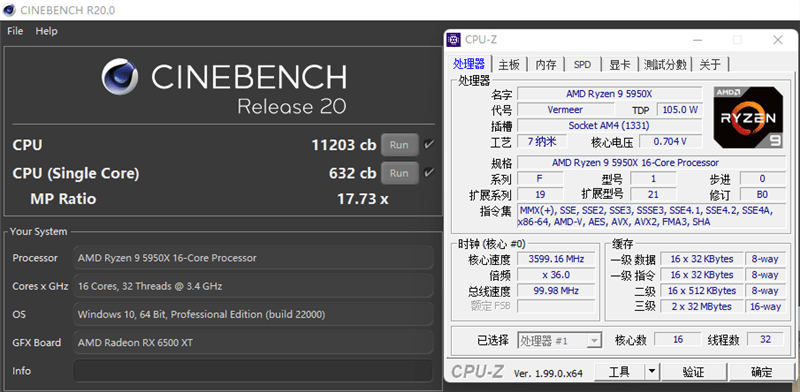Click the 工艺 value 7 纳米
Image resolution: width=800 pixels, height=392 pixels.
pos(541,141)
